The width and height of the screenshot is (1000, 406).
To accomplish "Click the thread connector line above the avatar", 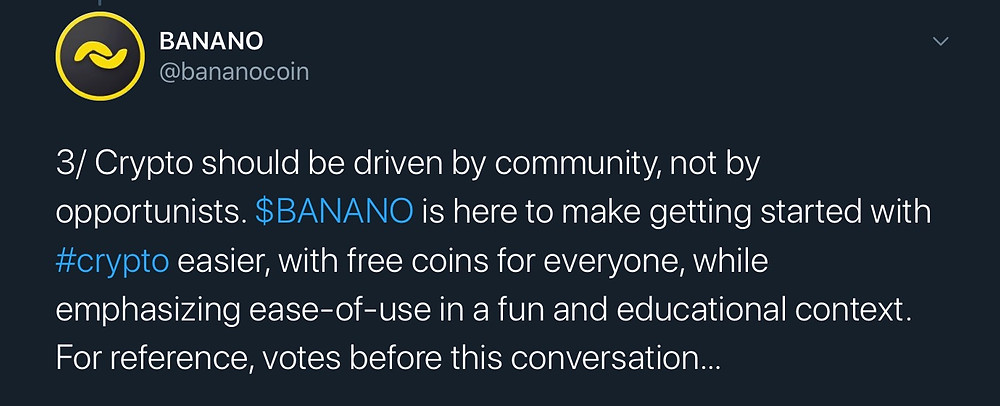I will pos(99,3).
